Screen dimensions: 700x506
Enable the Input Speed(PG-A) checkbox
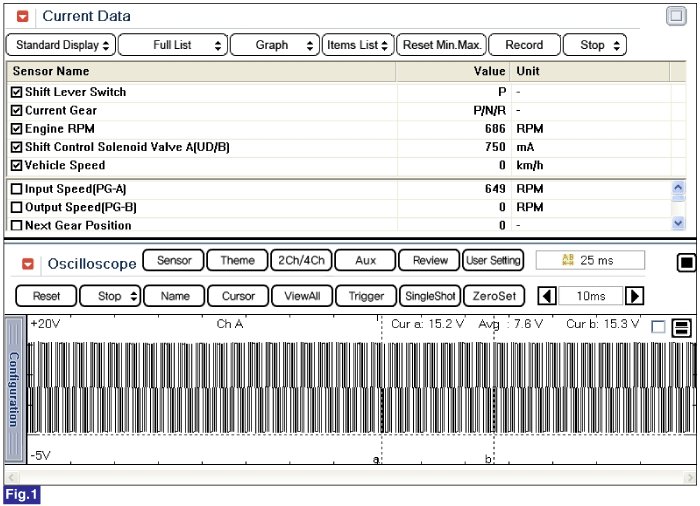16,189
